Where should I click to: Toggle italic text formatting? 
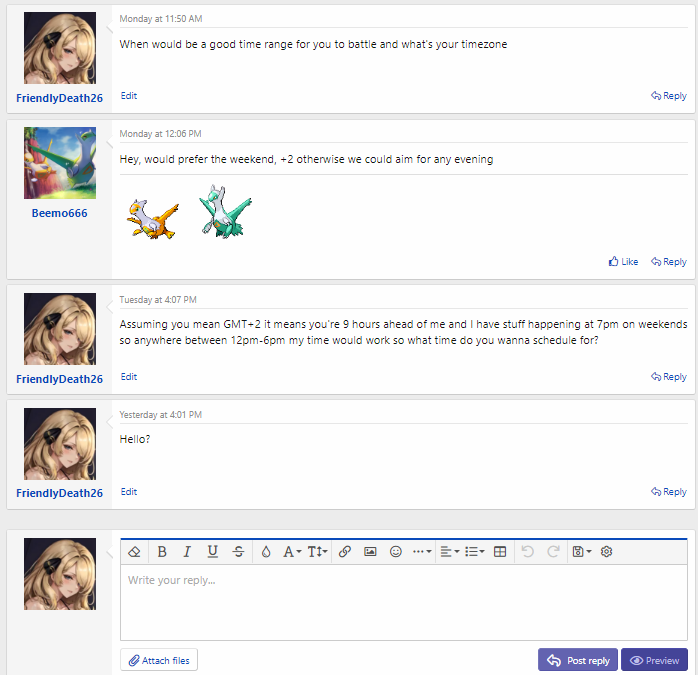coord(187,551)
